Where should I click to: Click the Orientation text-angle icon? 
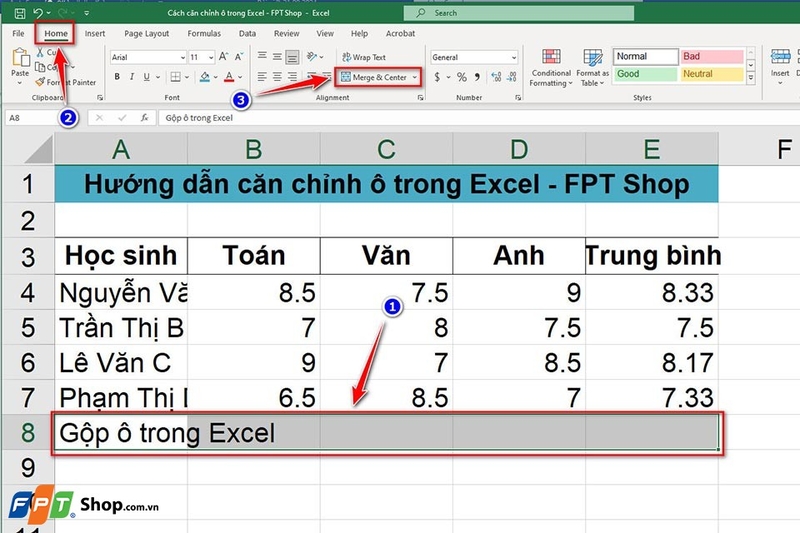(x=312, y=57)
